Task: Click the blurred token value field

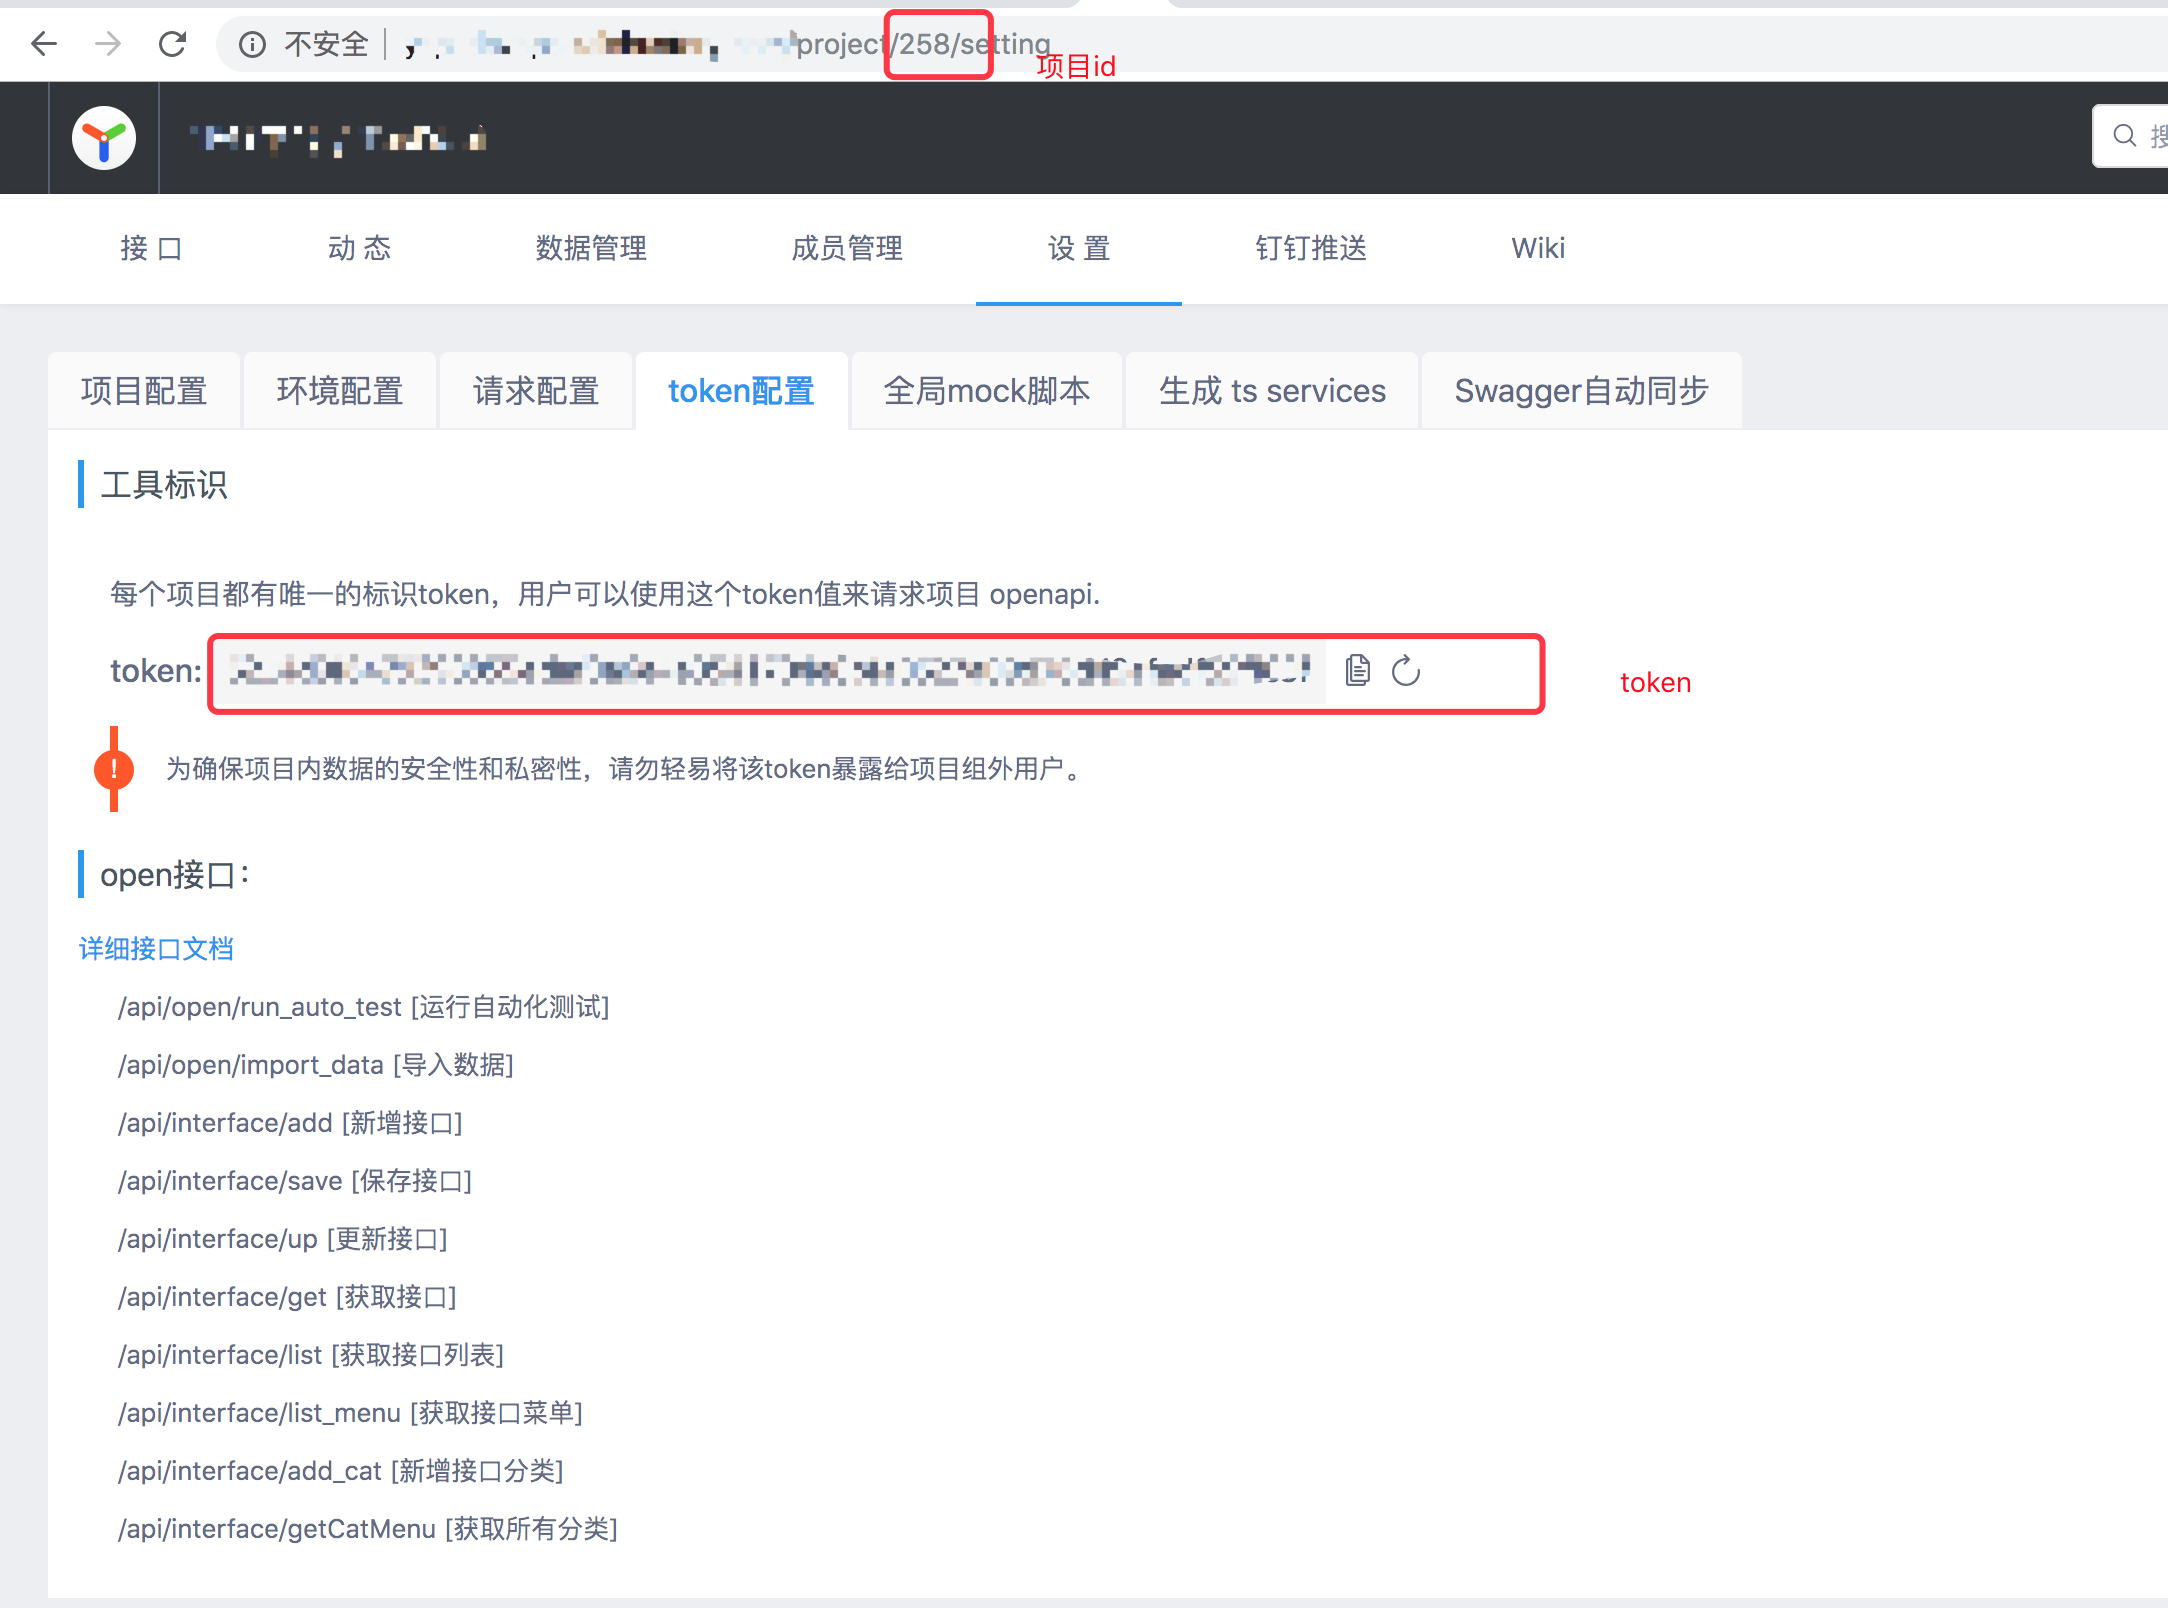Action: [x=770, y=670]
